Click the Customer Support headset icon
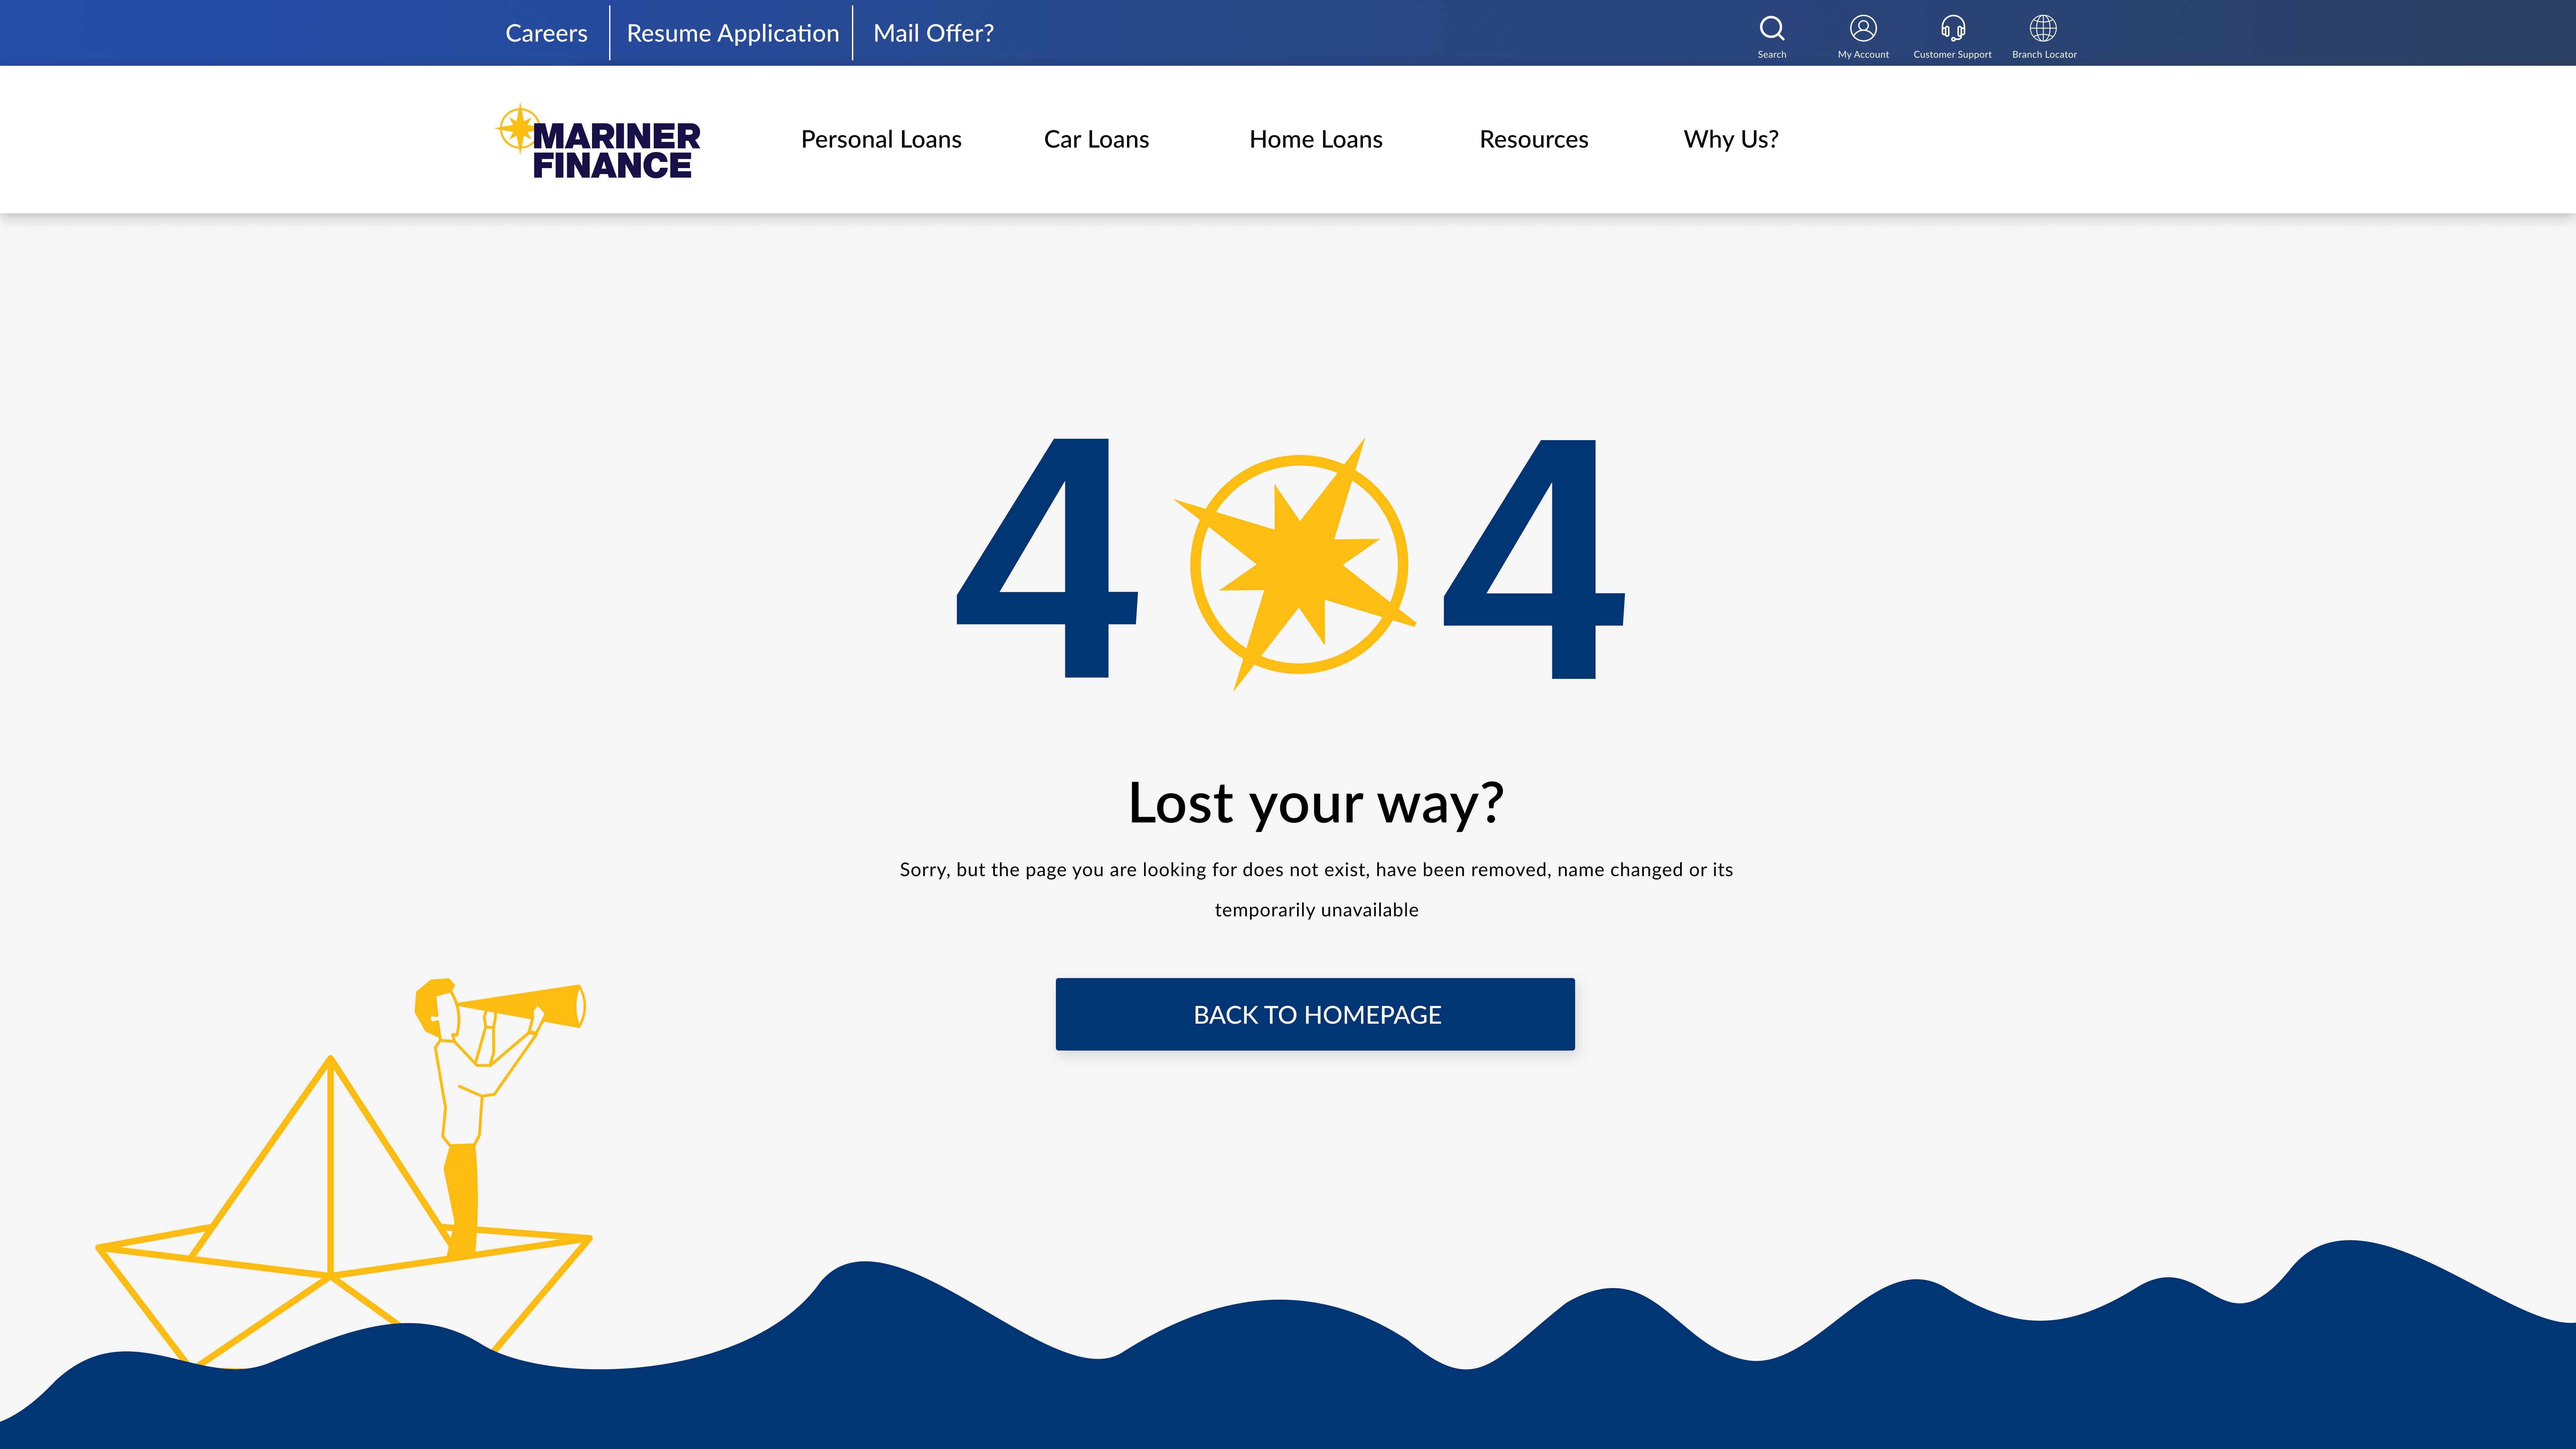 1953,28
